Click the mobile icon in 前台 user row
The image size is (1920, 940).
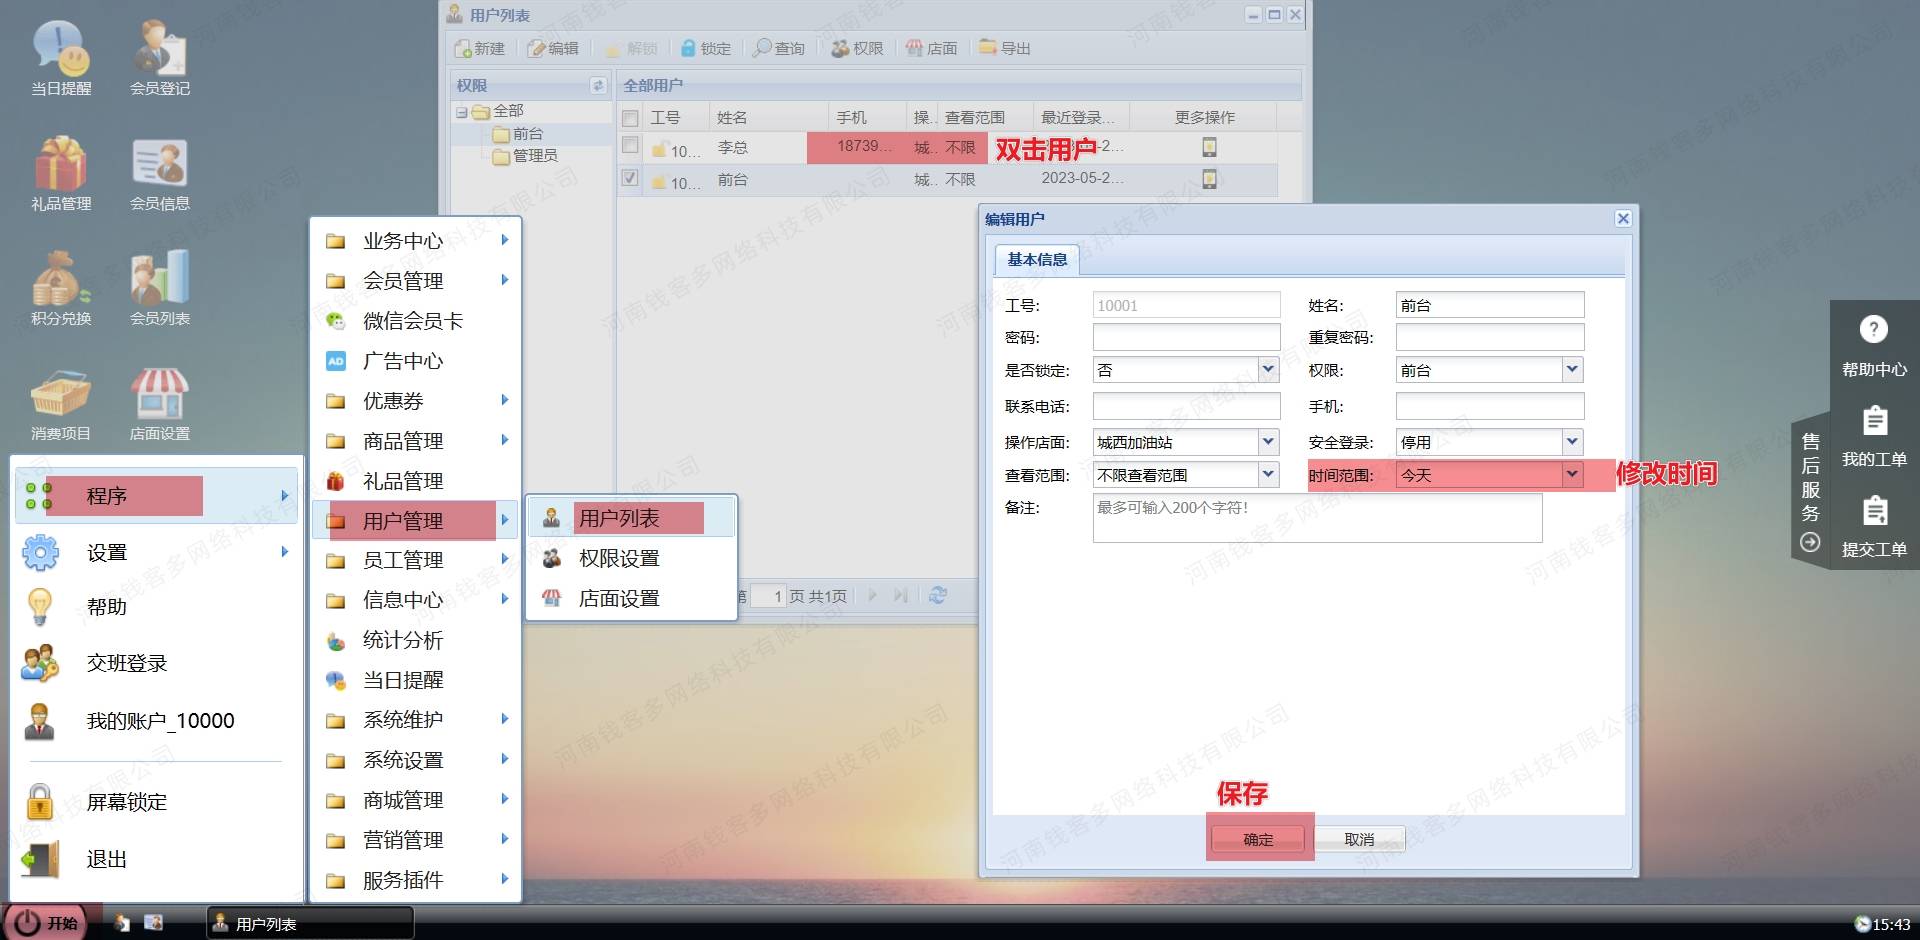coord(1209,179)
